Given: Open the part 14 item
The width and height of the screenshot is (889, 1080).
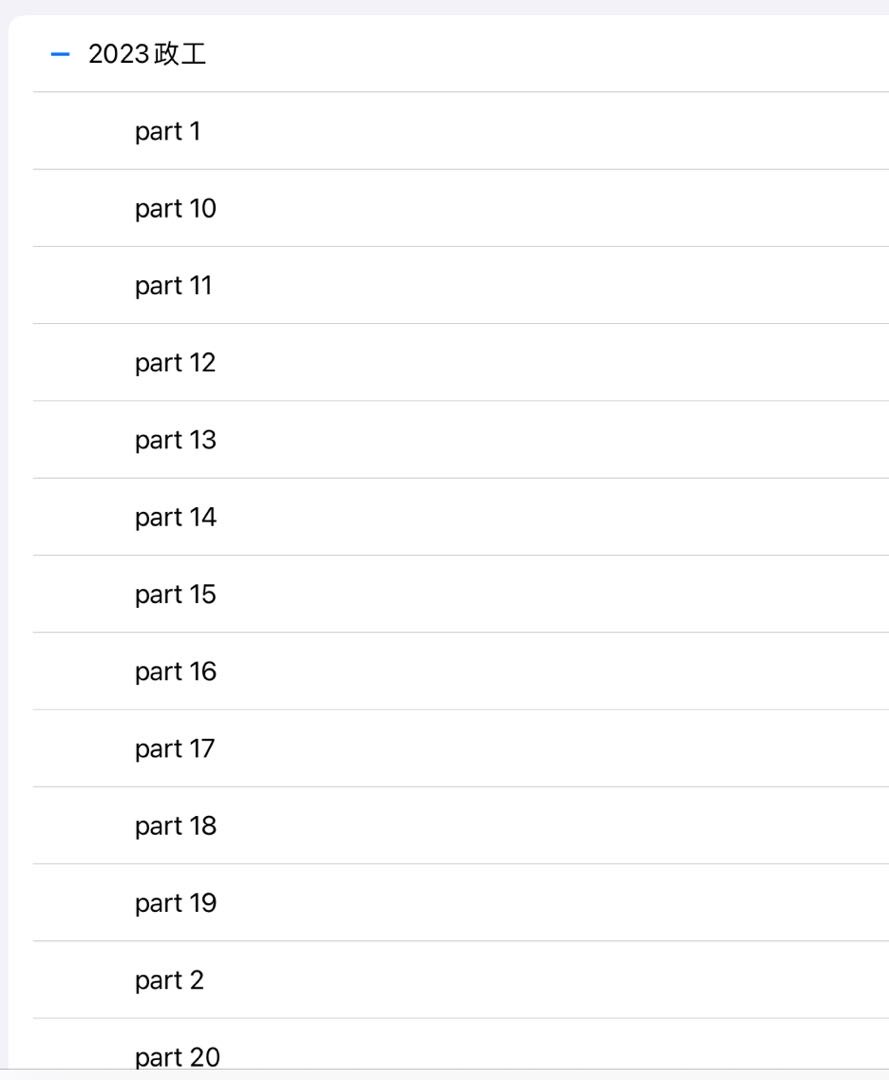Looking at the screenshot, I should pos(461,517).
